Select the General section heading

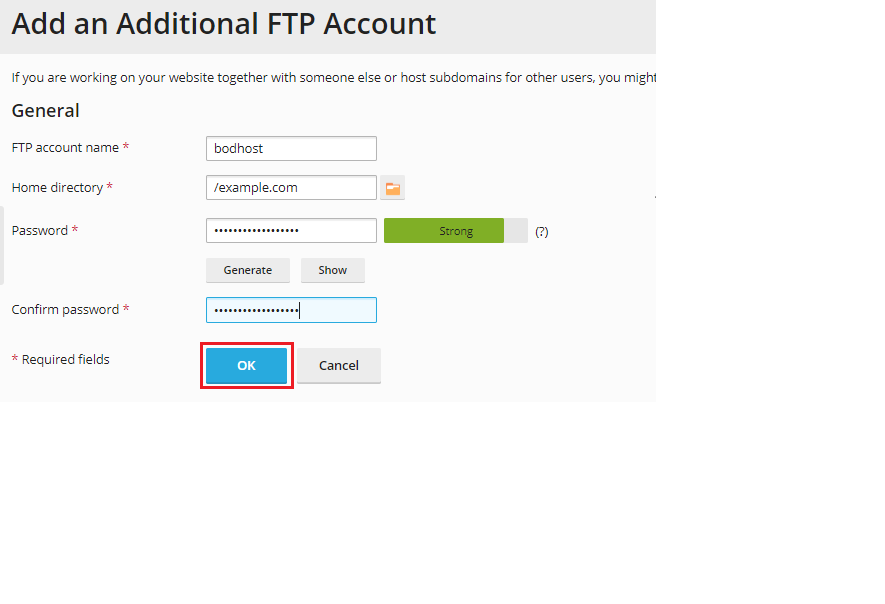click(x=46, y=111)
